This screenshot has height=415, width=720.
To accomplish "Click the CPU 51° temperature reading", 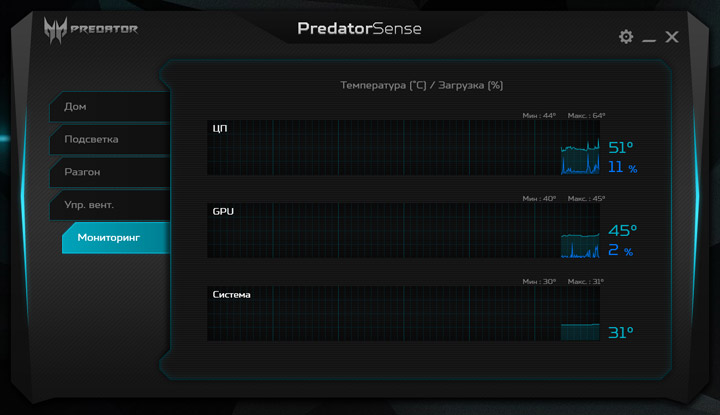I will (621, 148).
